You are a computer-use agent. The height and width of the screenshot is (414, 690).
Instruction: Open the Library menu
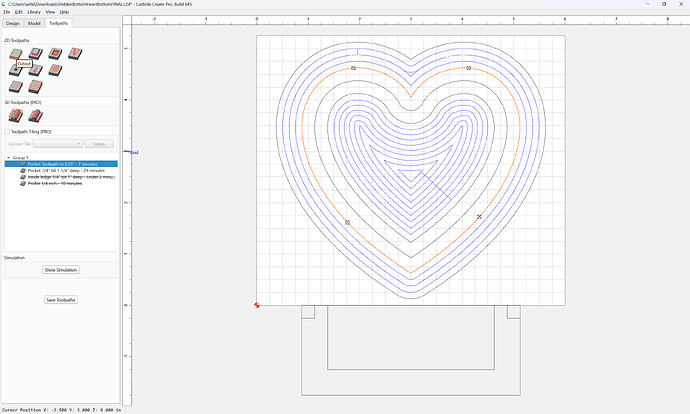pos(34,12)
